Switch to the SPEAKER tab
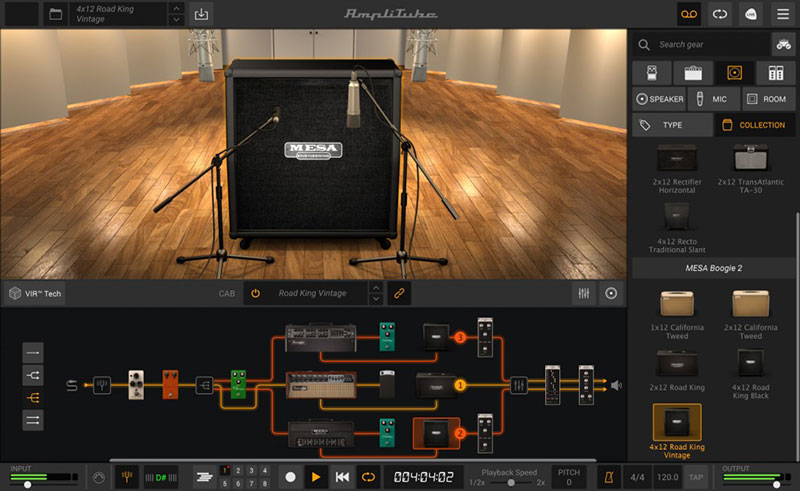 [x=660, y=99]
